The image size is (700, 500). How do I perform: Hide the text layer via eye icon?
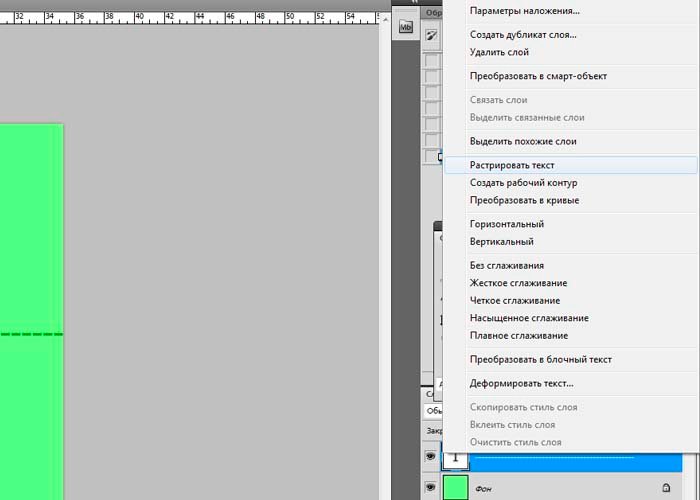430,456
